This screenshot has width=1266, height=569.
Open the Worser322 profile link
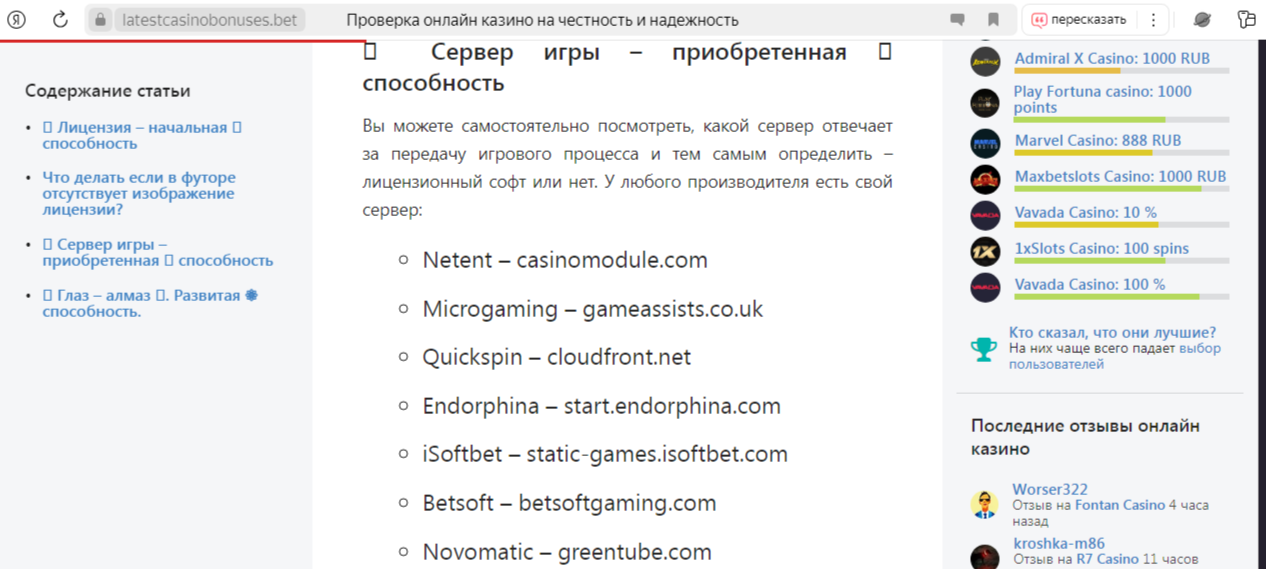coord(1050,489)
